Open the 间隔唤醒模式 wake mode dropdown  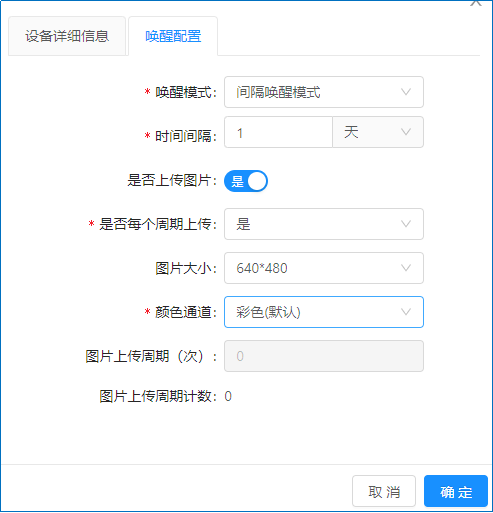pyautogui.click(x=324, y=92)
